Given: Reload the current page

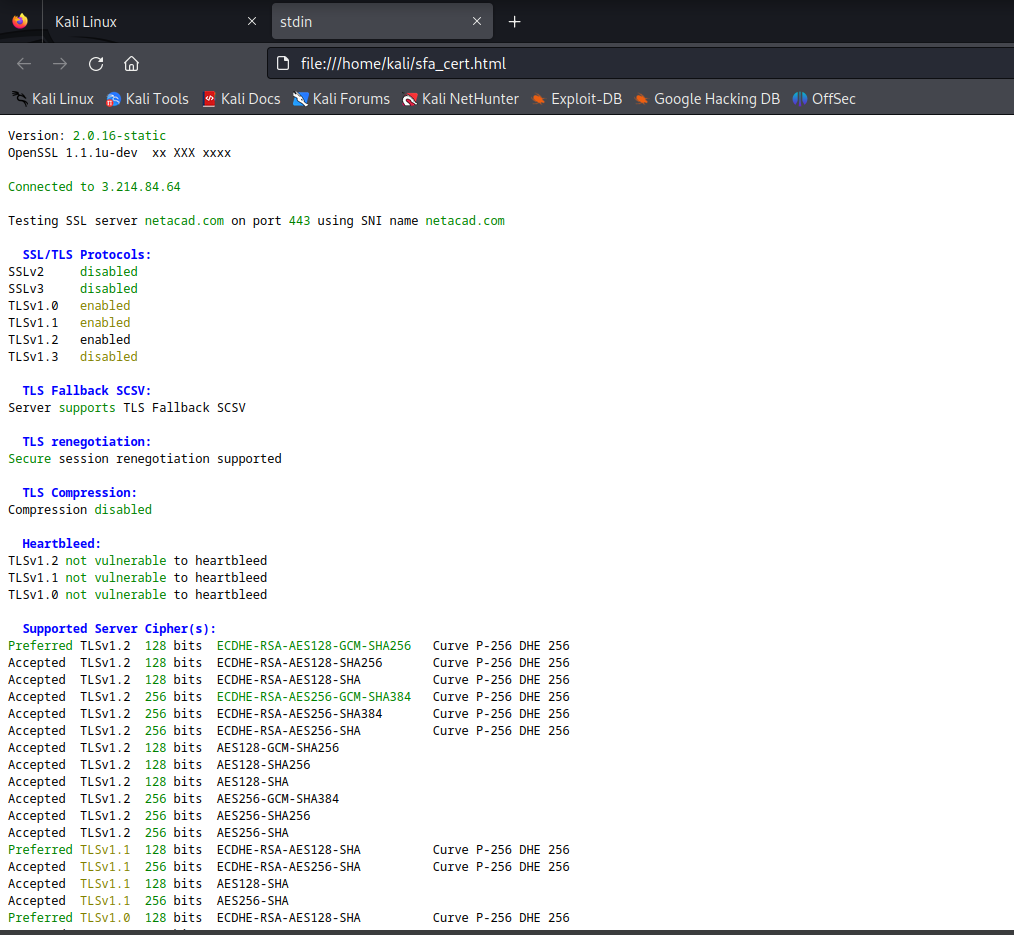Looking at the screenshot, I should 96,64.
